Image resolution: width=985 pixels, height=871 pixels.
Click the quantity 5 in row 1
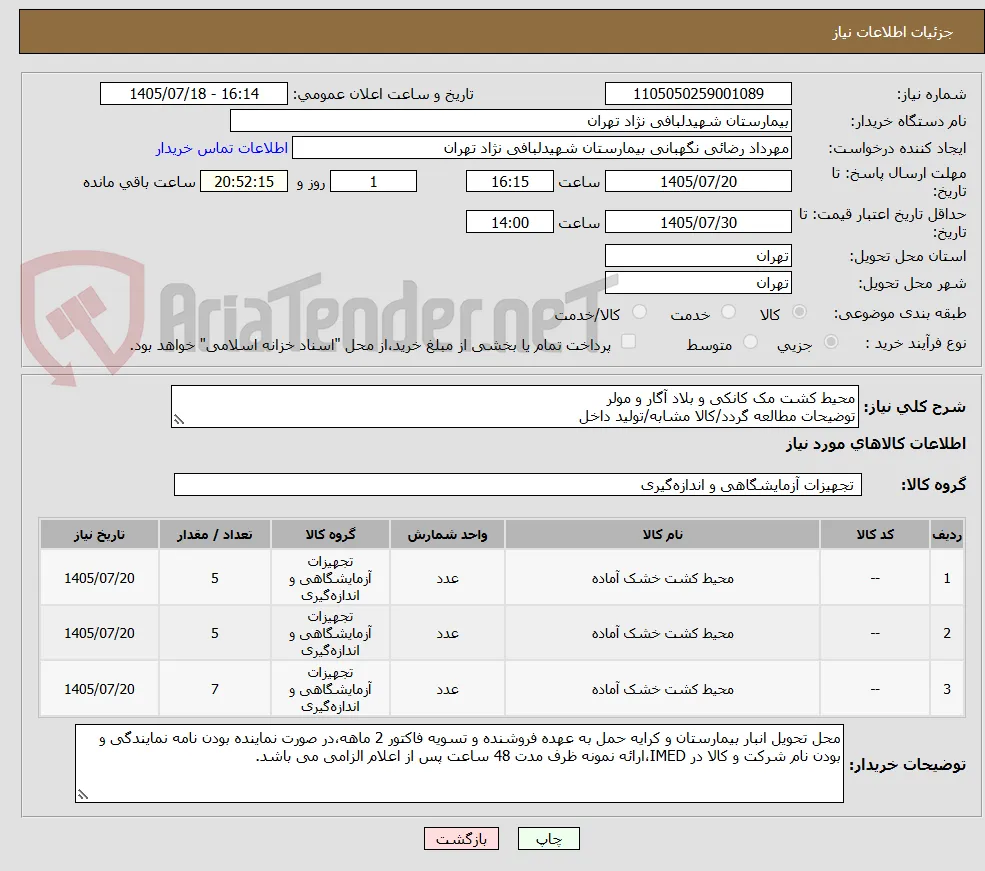(x=214, y=578)
